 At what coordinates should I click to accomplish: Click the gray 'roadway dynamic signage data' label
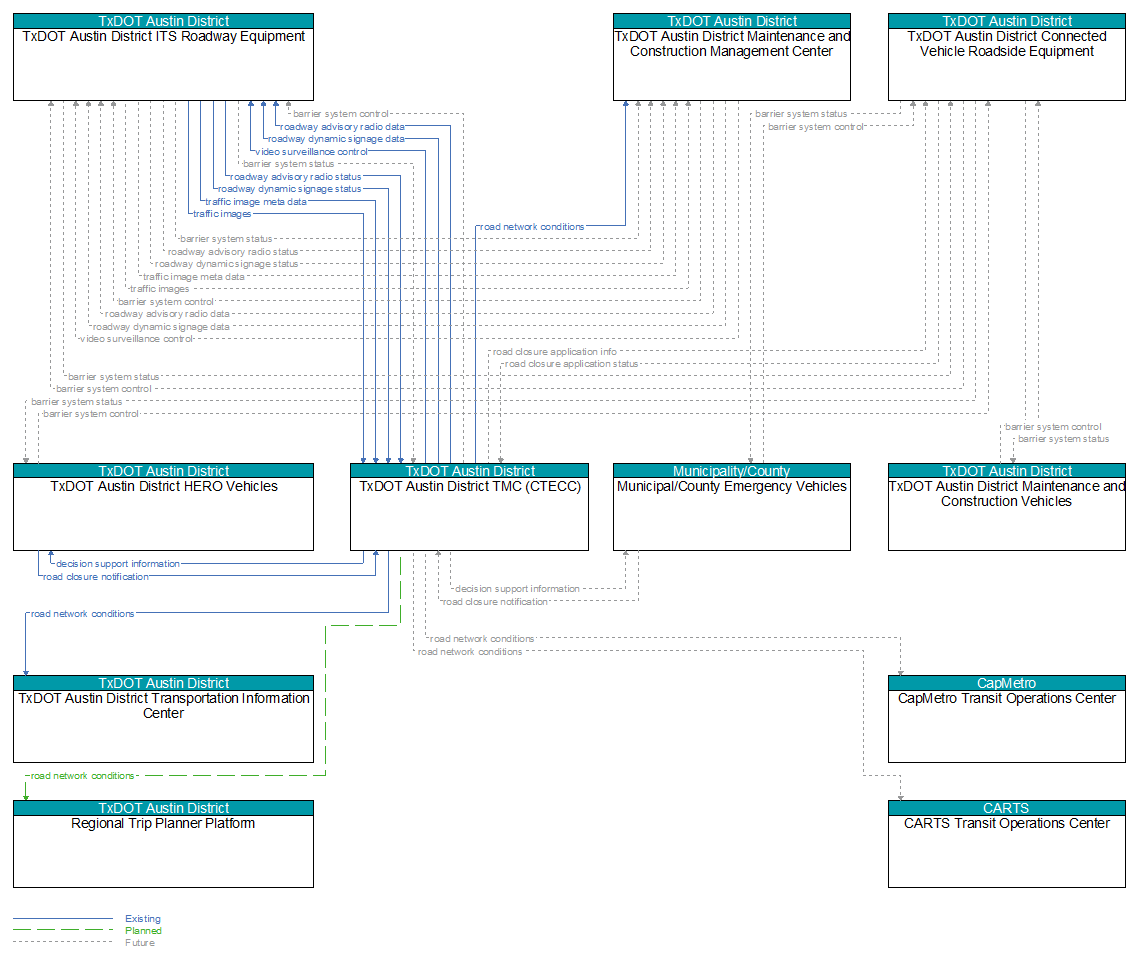tap(161, 326)
